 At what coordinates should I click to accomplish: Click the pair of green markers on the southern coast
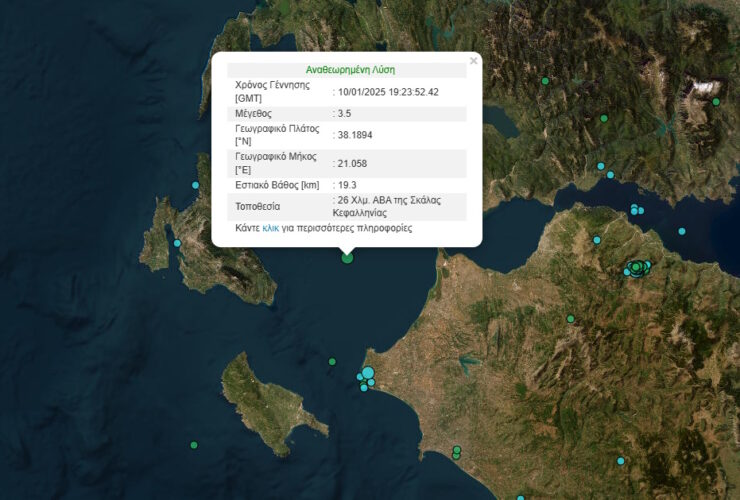pos(456,452)
